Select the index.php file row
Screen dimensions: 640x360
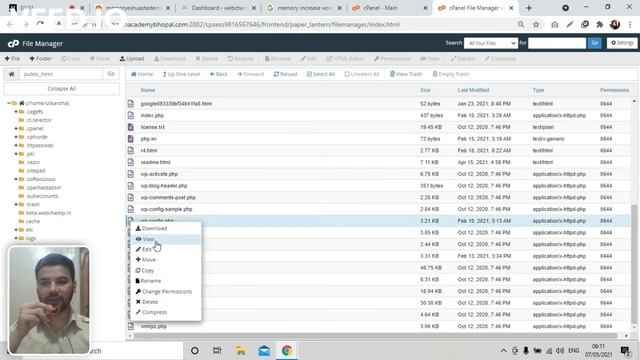click(378, 116)
